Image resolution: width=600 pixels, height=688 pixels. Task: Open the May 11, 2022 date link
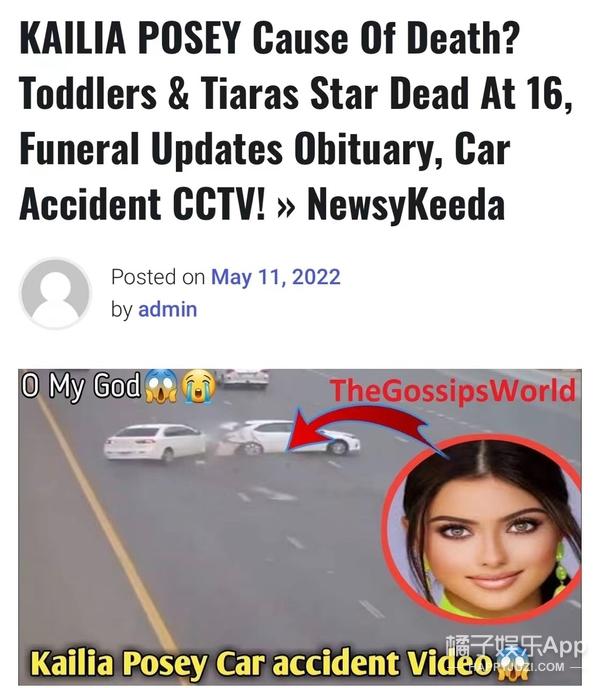click(x=276, y=277)
